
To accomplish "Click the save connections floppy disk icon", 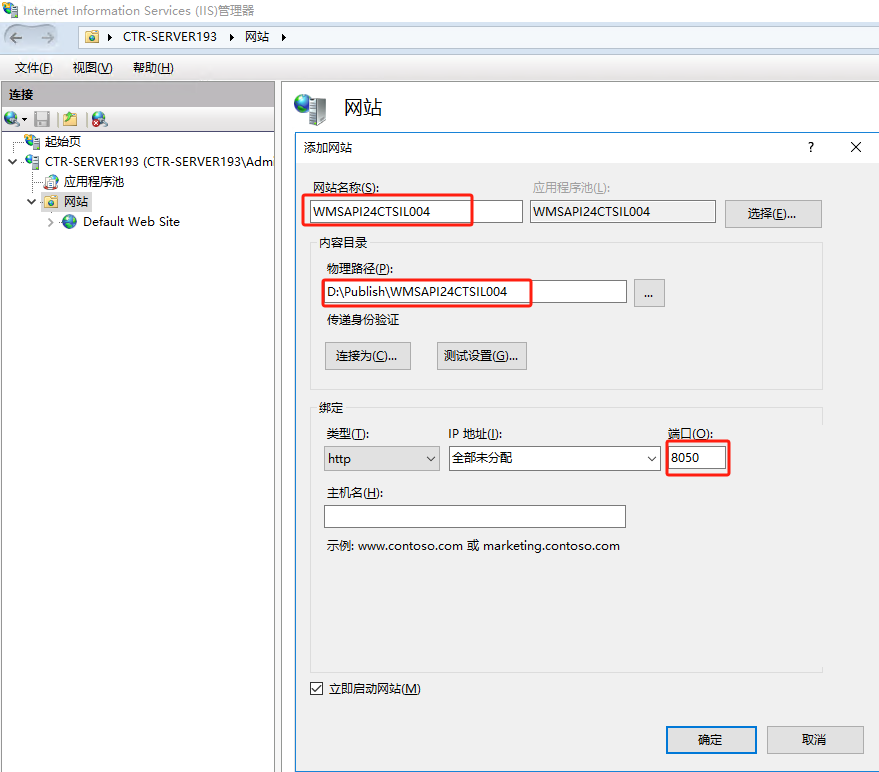I will coord(42,119).
